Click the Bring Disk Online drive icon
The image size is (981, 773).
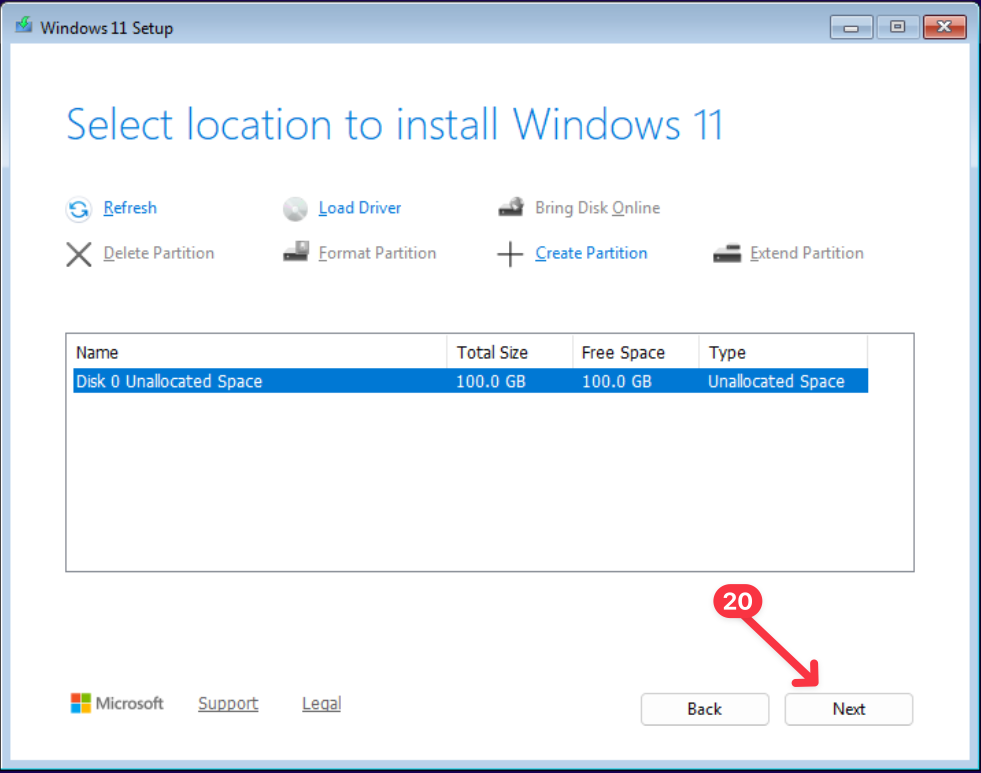[x=511, y=208]
